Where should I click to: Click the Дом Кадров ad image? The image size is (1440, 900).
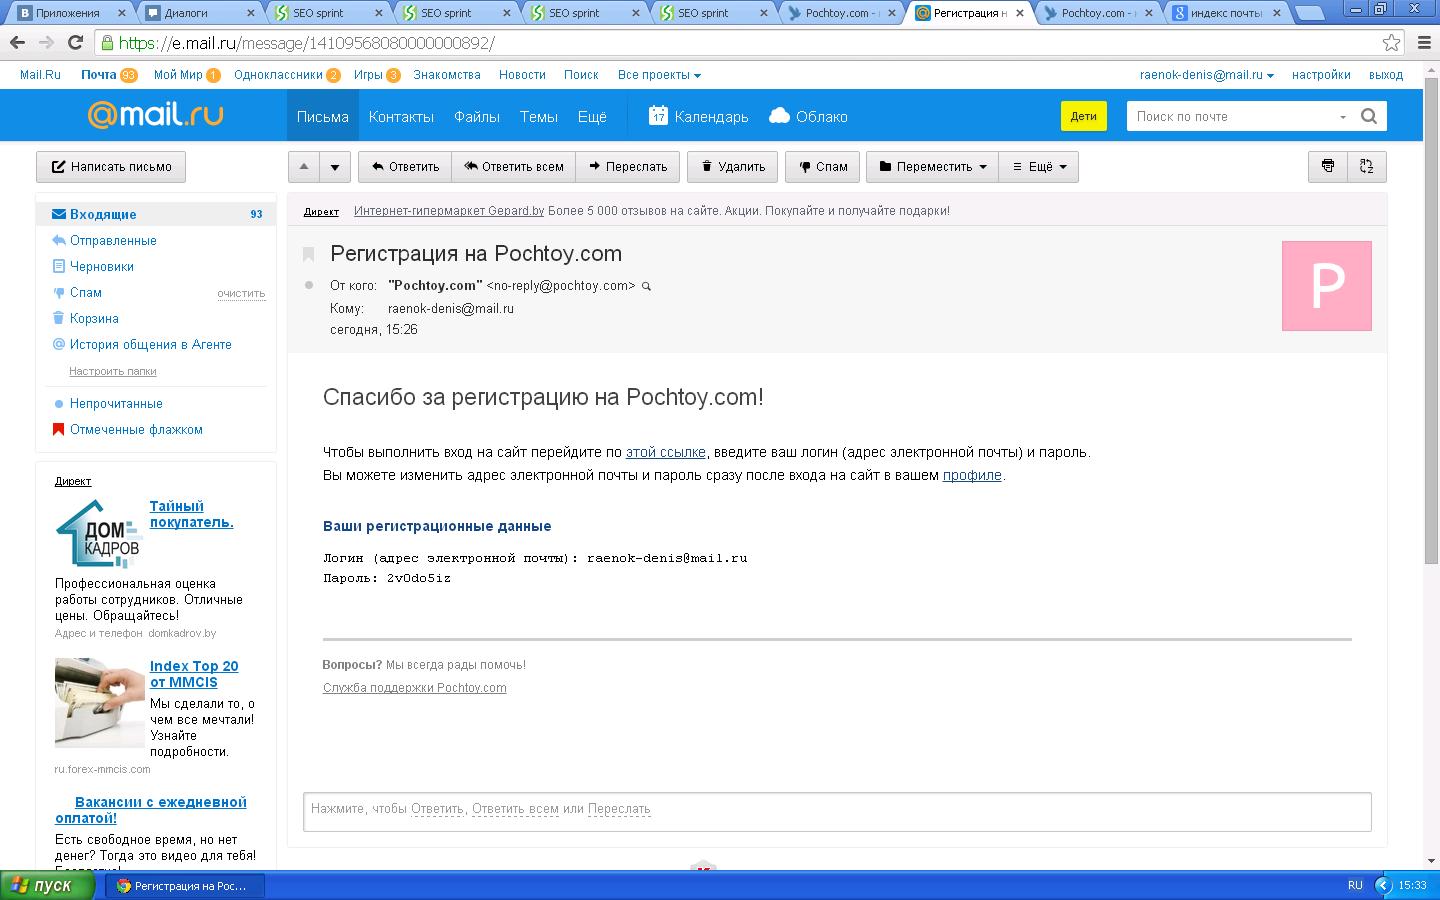(x=98, y=533)
